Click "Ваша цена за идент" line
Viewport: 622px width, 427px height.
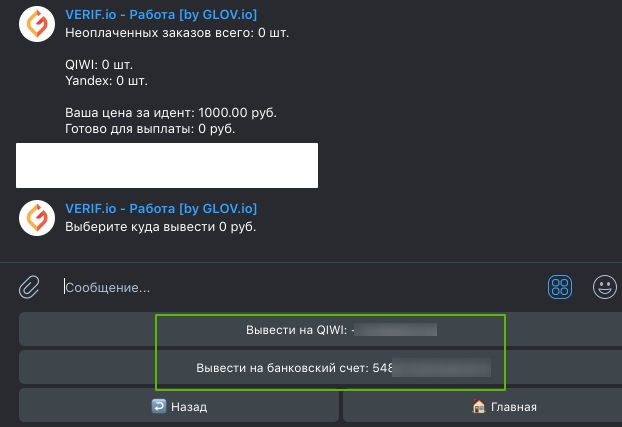click(170, 112)
